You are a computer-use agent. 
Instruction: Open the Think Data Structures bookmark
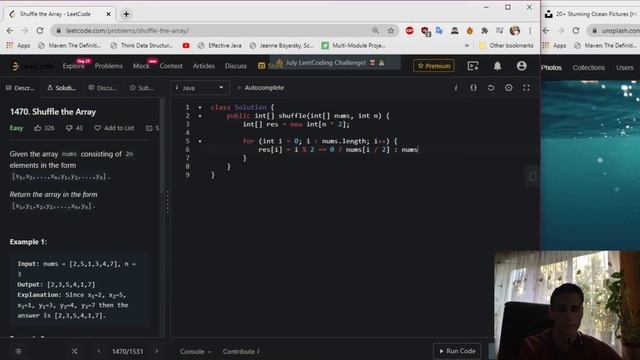(142, 45)
